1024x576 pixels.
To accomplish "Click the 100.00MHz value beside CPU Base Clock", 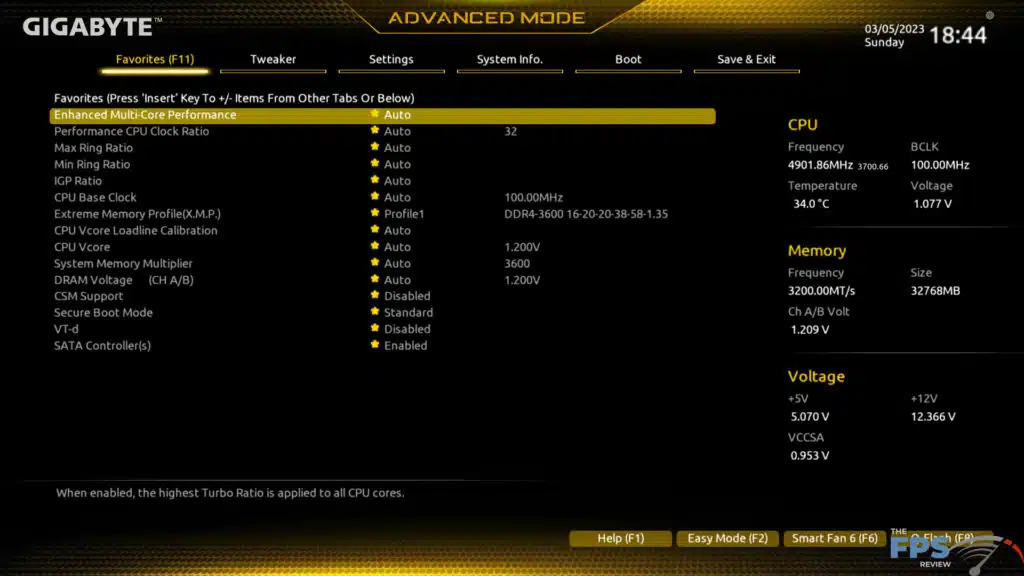I will click(534, 197).
